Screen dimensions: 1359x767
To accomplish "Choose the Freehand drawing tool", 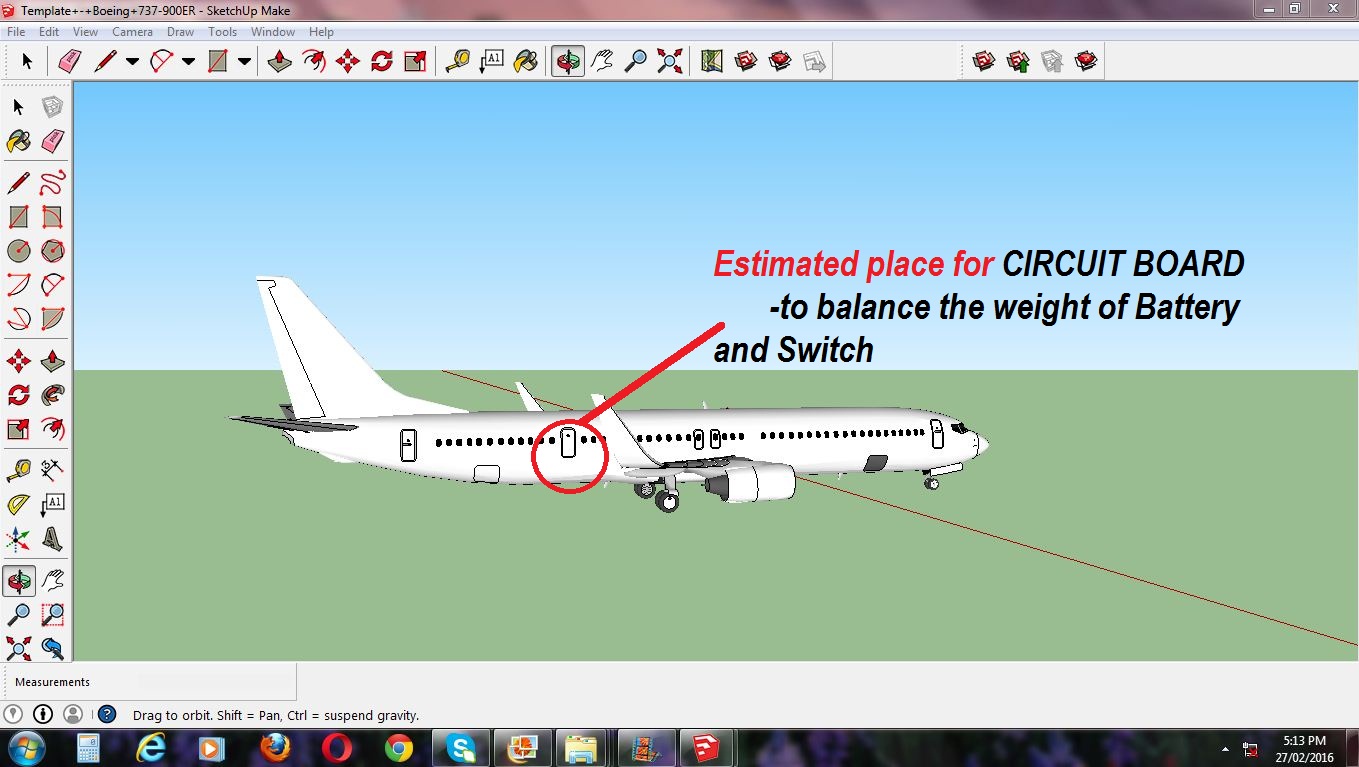I will [x=52, y=183].
